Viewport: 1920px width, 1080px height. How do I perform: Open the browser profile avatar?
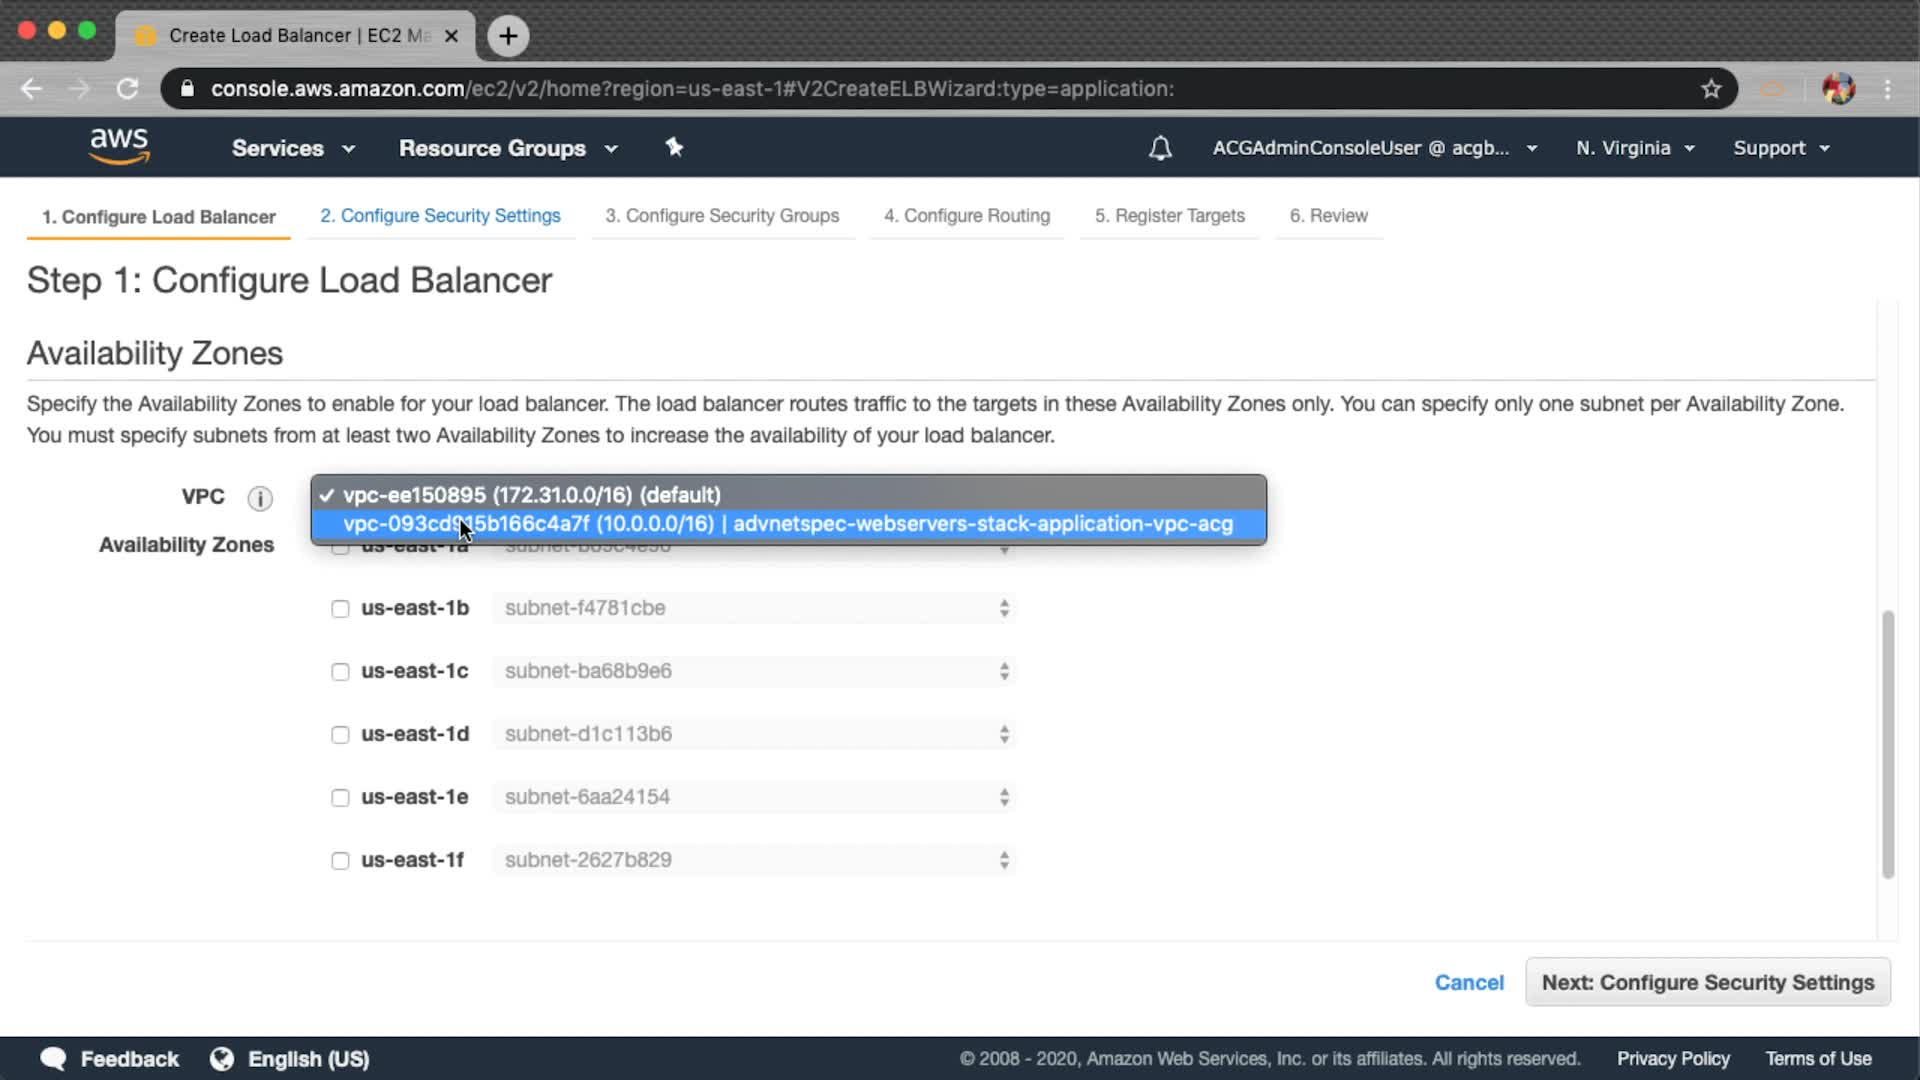1838,89
